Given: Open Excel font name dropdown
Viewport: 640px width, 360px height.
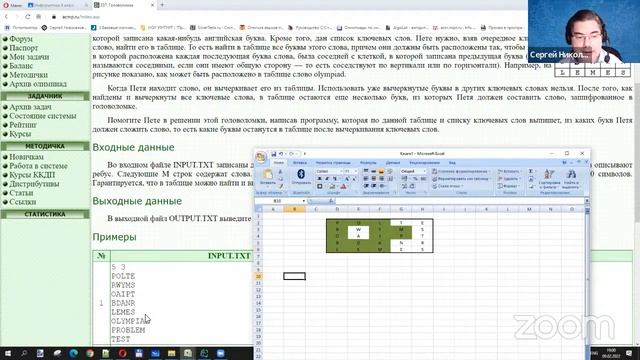Looking at the screenshot, I should coord(341,171).
